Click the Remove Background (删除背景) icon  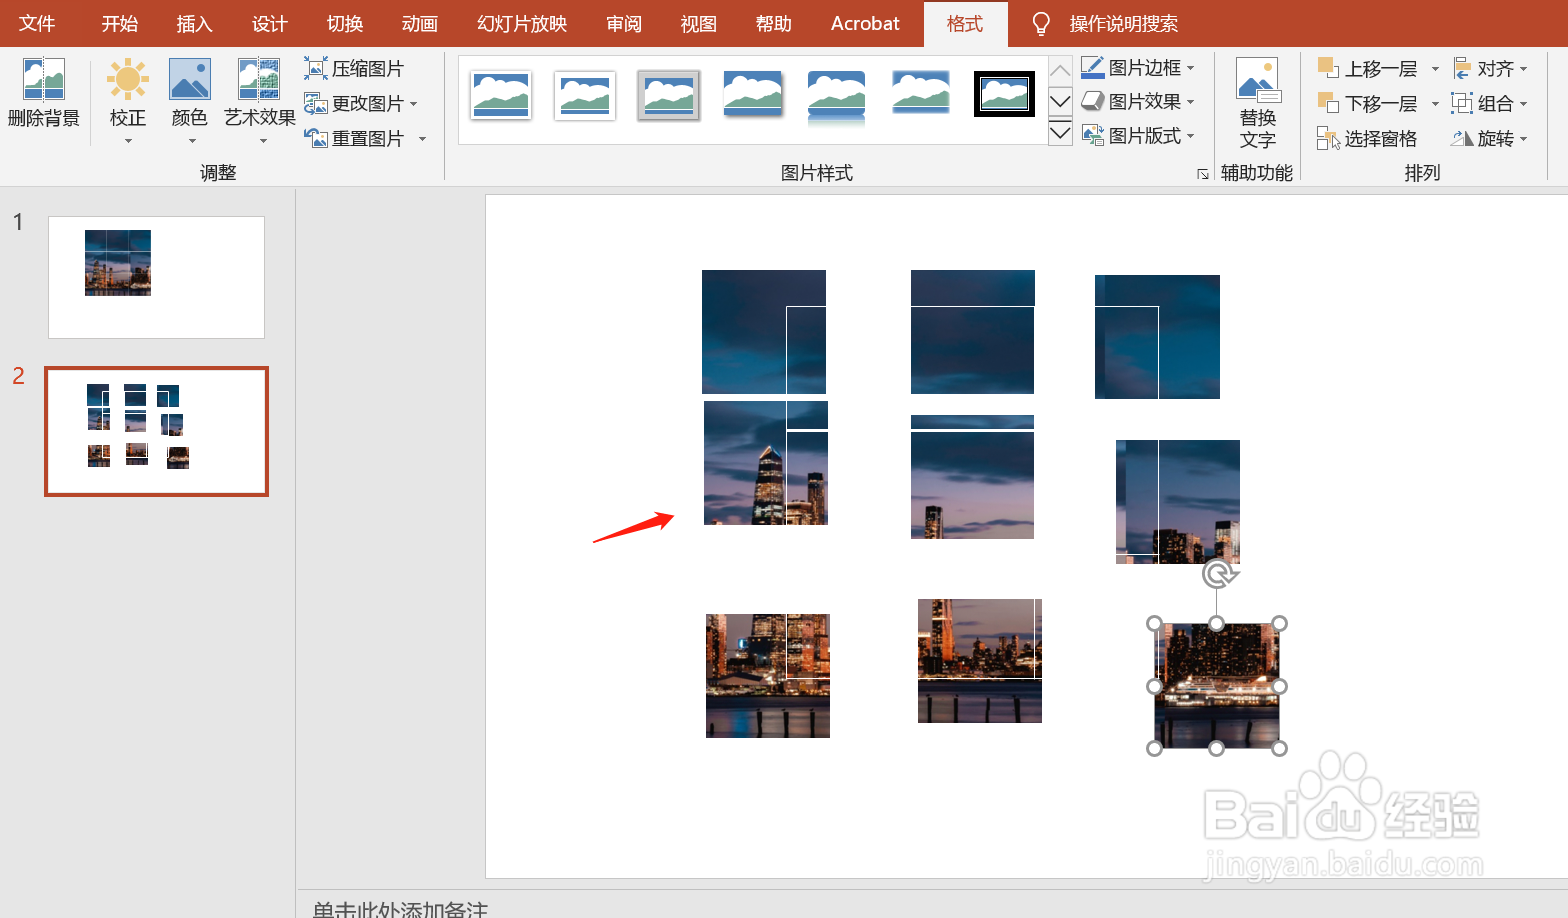[43, 79]
